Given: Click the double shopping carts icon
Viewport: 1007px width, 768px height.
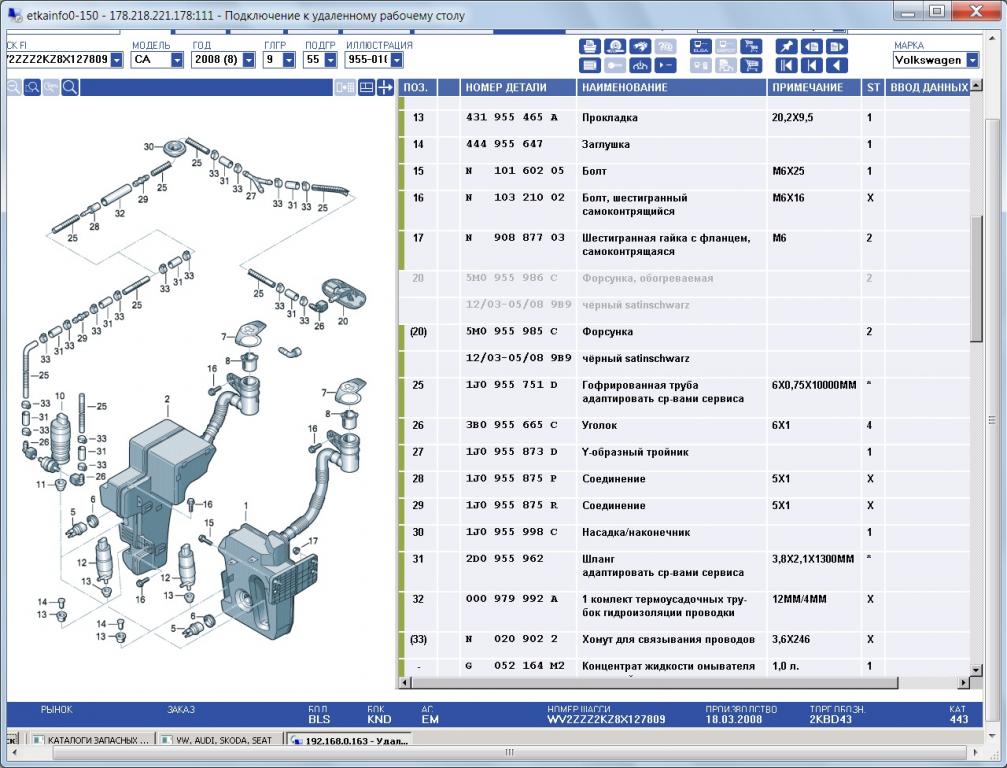Looking at the screenshot, I should click(x=751, y=46).
